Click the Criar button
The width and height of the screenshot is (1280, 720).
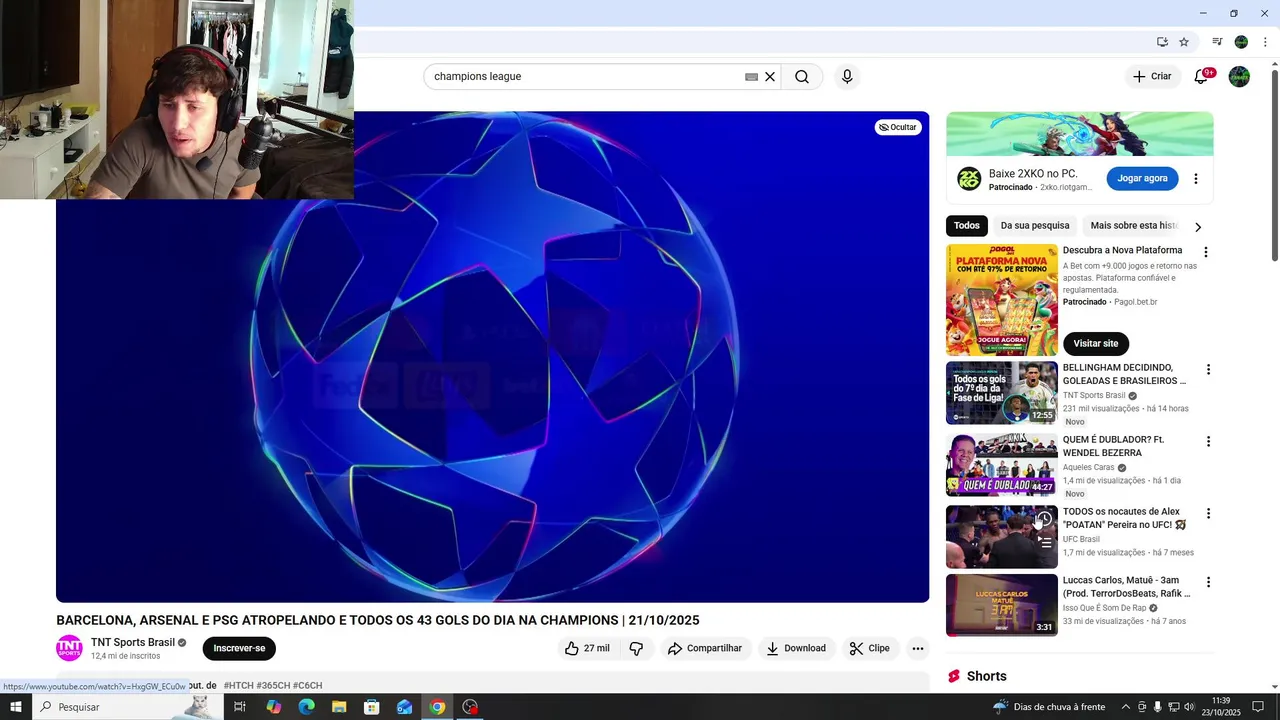coord(1151,76)
